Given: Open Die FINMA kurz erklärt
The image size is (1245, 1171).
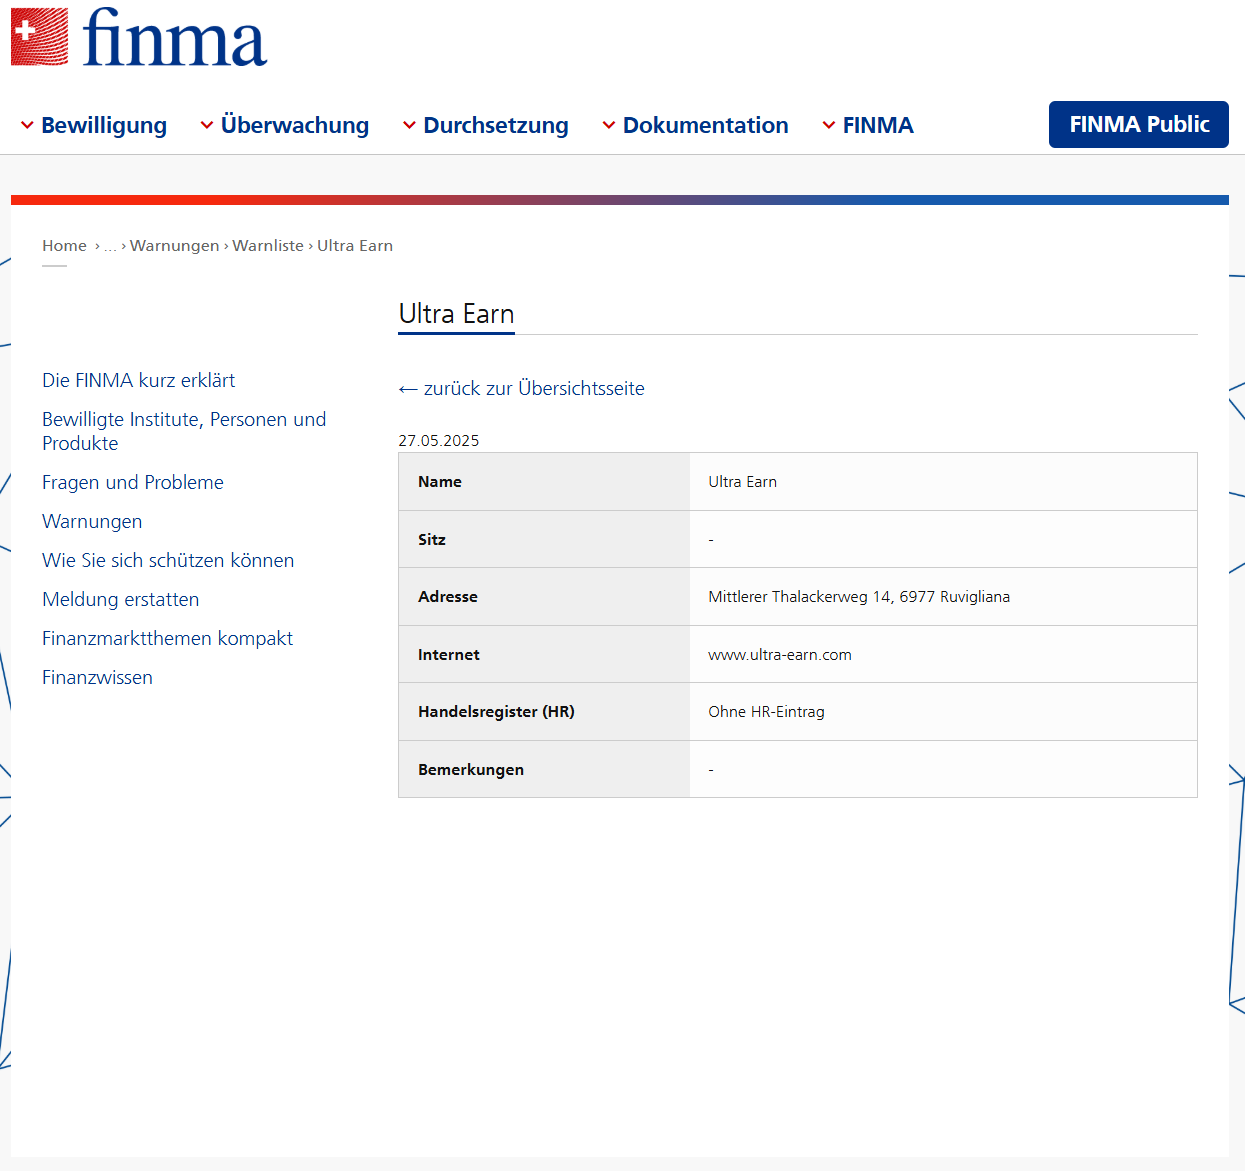Looking at the screenshot, I should click(x=139, y=380).
